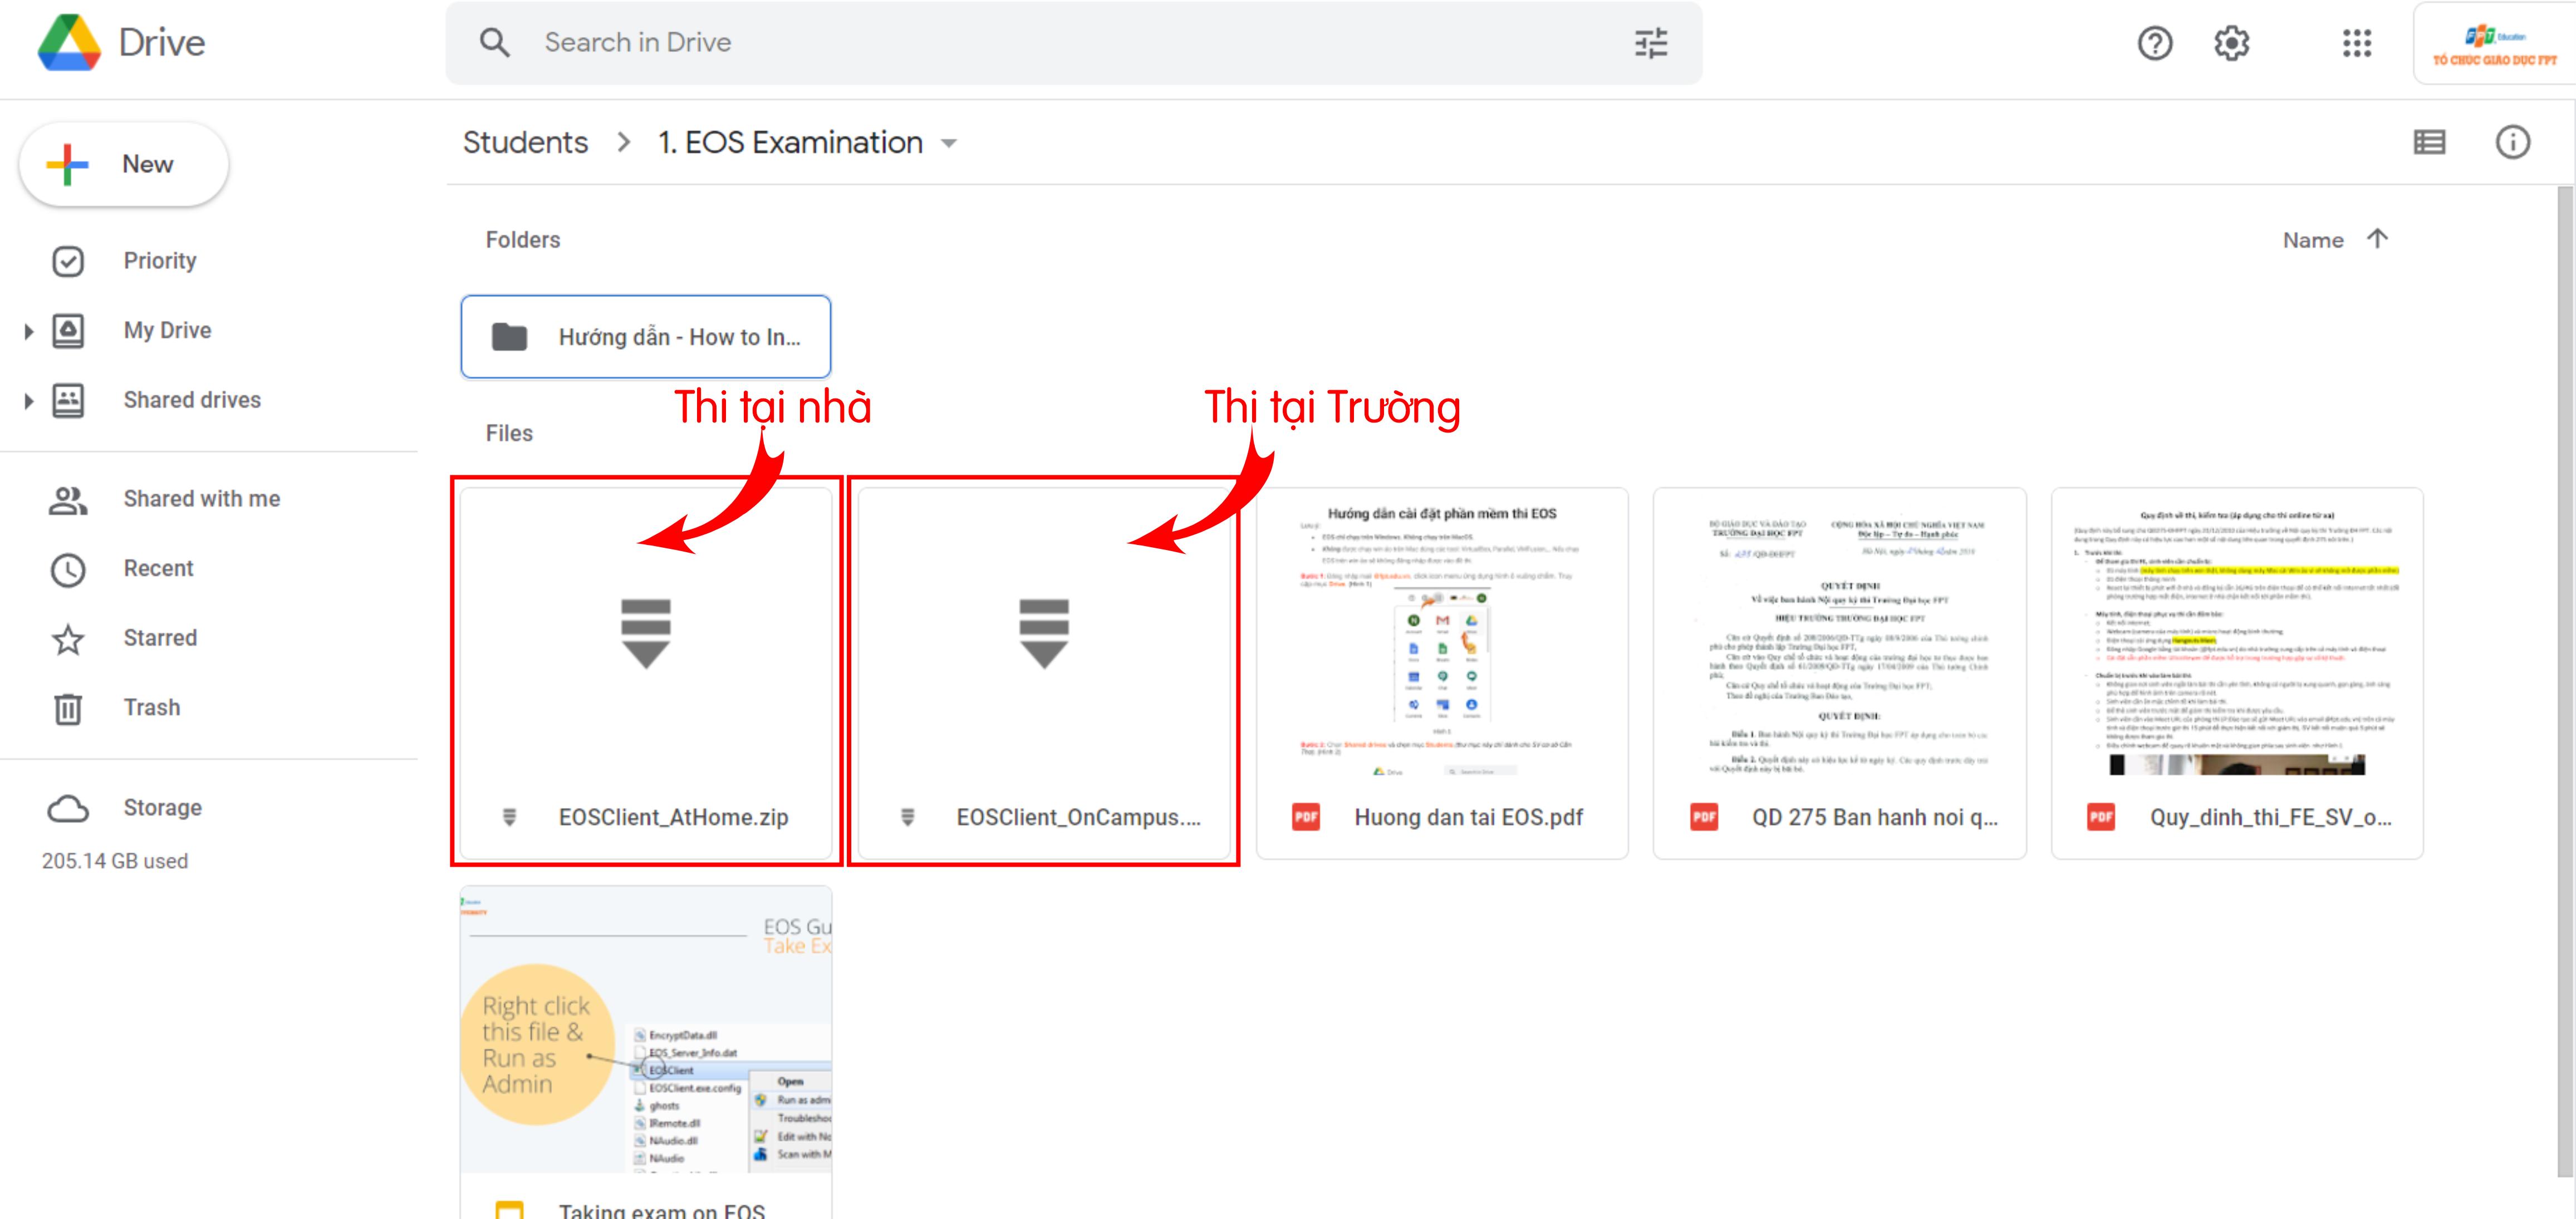Show details with the info icon

2513,142
